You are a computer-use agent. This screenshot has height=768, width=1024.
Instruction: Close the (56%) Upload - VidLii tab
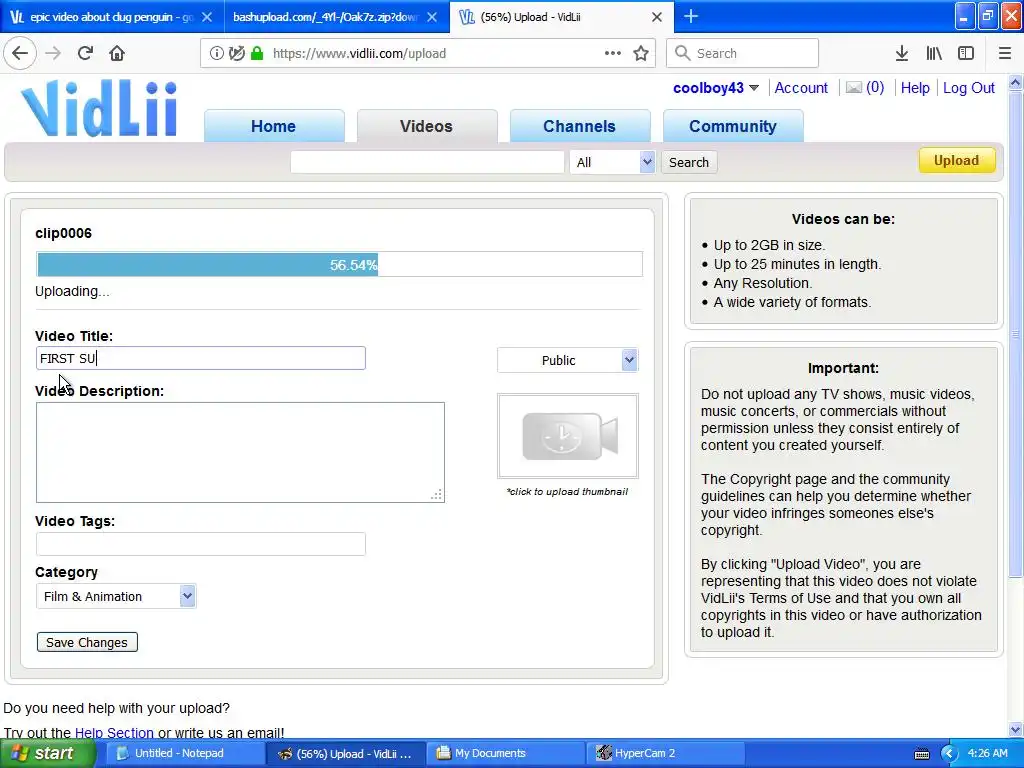[x=657, y=17]
